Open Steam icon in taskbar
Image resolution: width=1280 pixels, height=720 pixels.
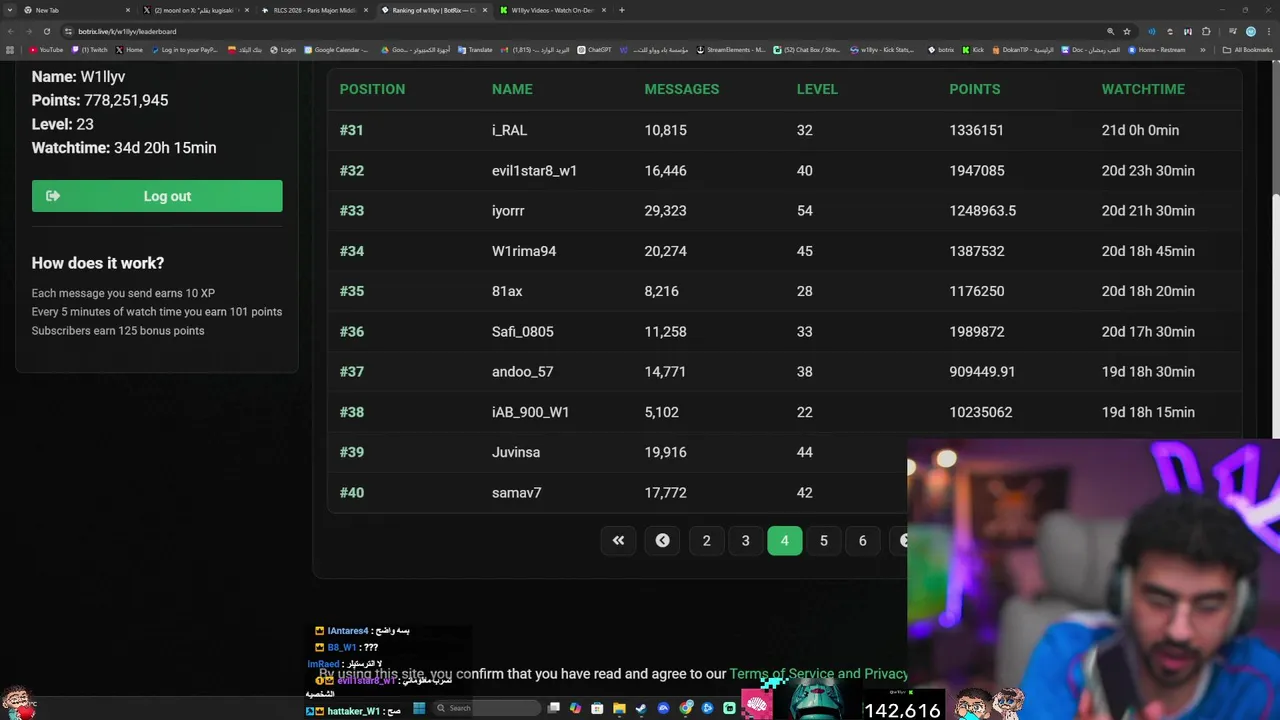click(x=641, y=708)
